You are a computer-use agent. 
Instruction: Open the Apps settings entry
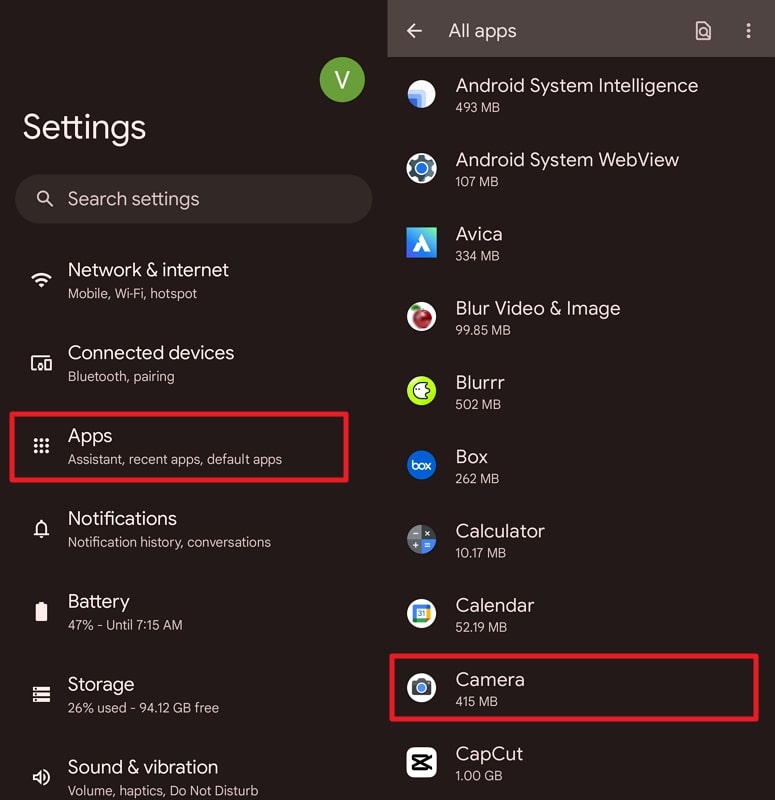(x=178, y=445)
